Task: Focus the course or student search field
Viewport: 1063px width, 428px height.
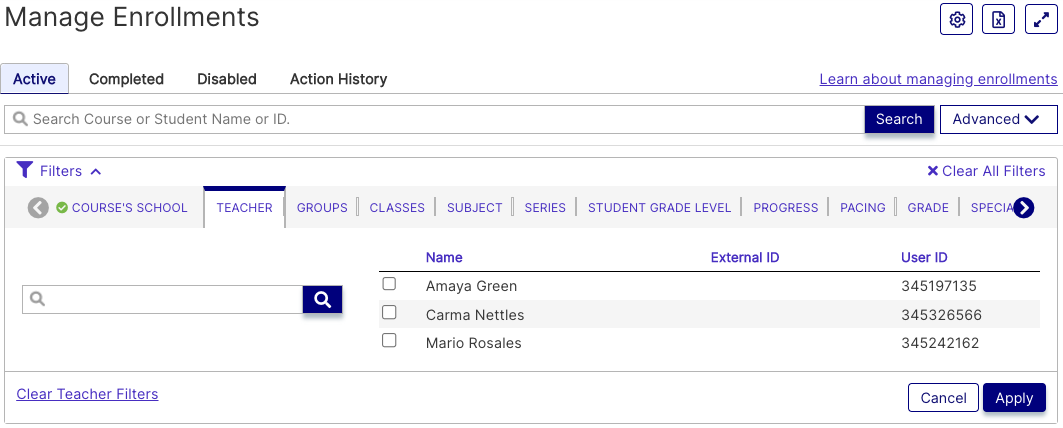Action: [x=435, y=119]
